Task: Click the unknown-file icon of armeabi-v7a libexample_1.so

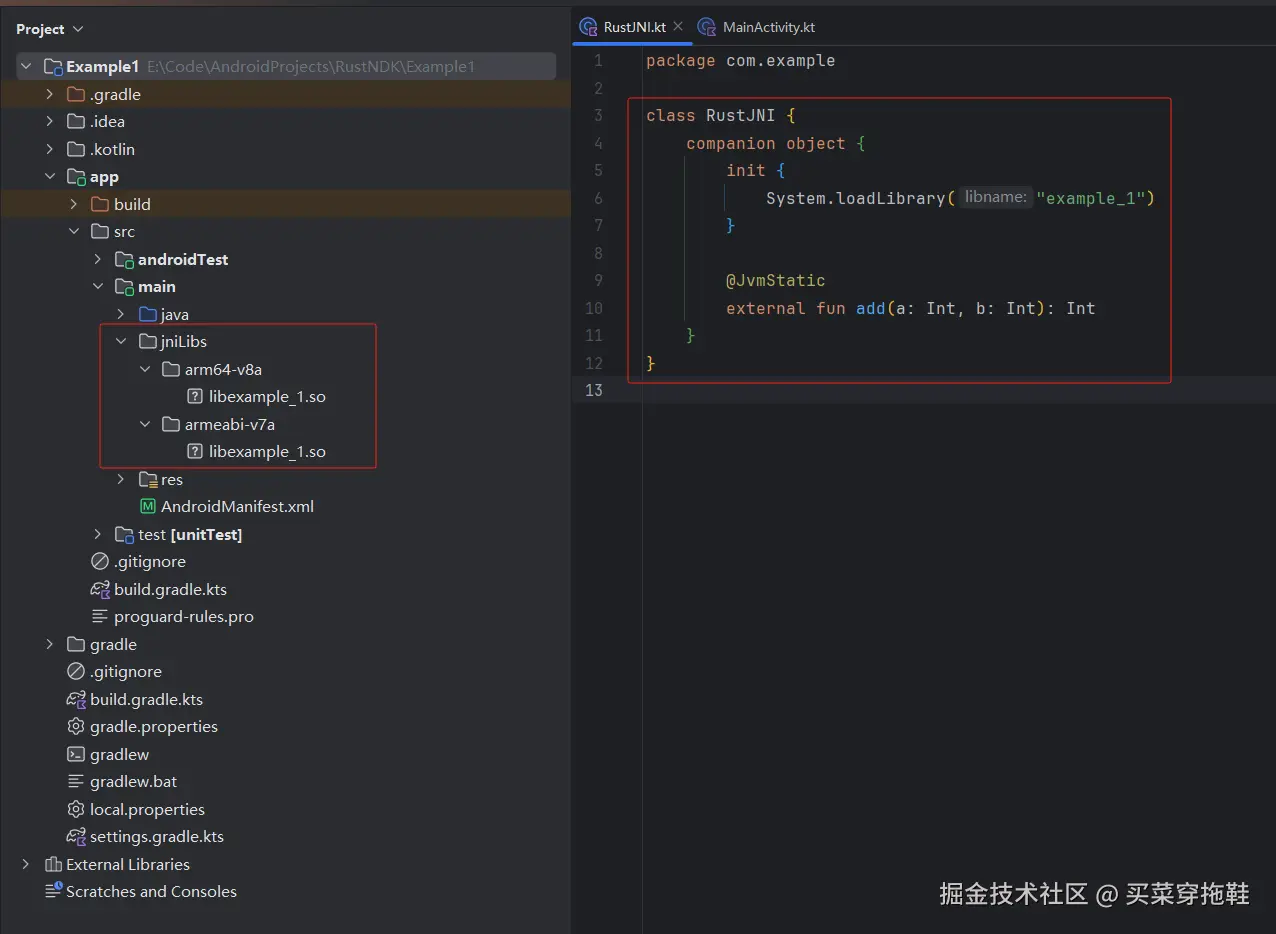Action: click(196, 451)
